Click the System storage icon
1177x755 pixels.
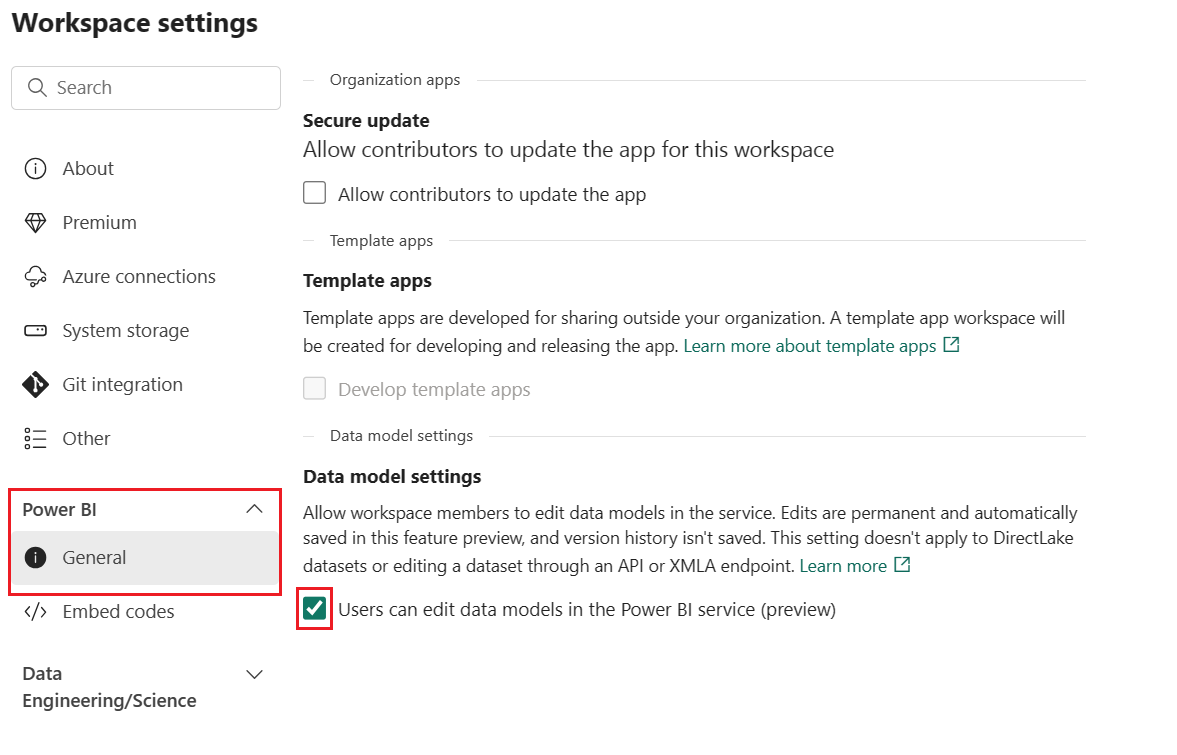pyautogui.click(x=36, y=330)
